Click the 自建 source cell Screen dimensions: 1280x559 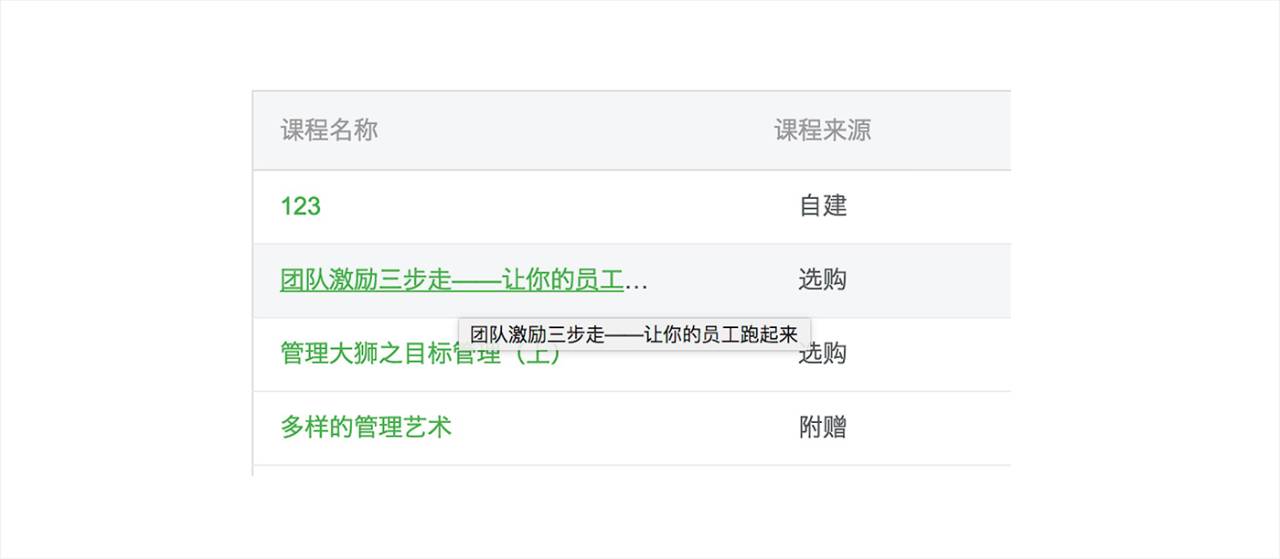[822, 206]
